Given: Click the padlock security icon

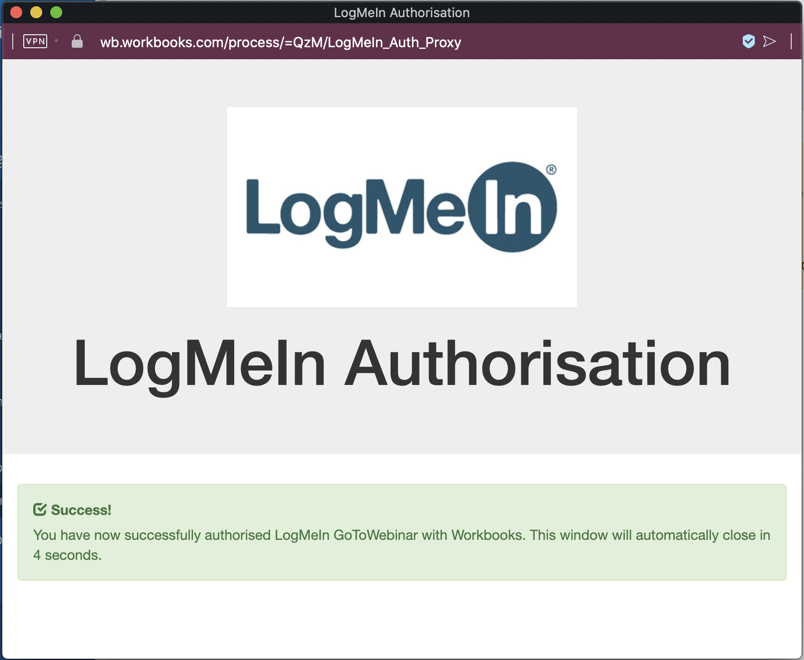Looking at the screenshot, I should (x=77, y=41).
